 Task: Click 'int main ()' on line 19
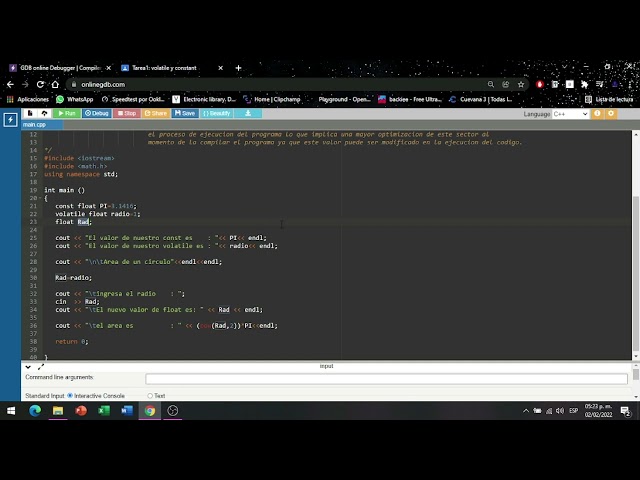click(64, 190)
